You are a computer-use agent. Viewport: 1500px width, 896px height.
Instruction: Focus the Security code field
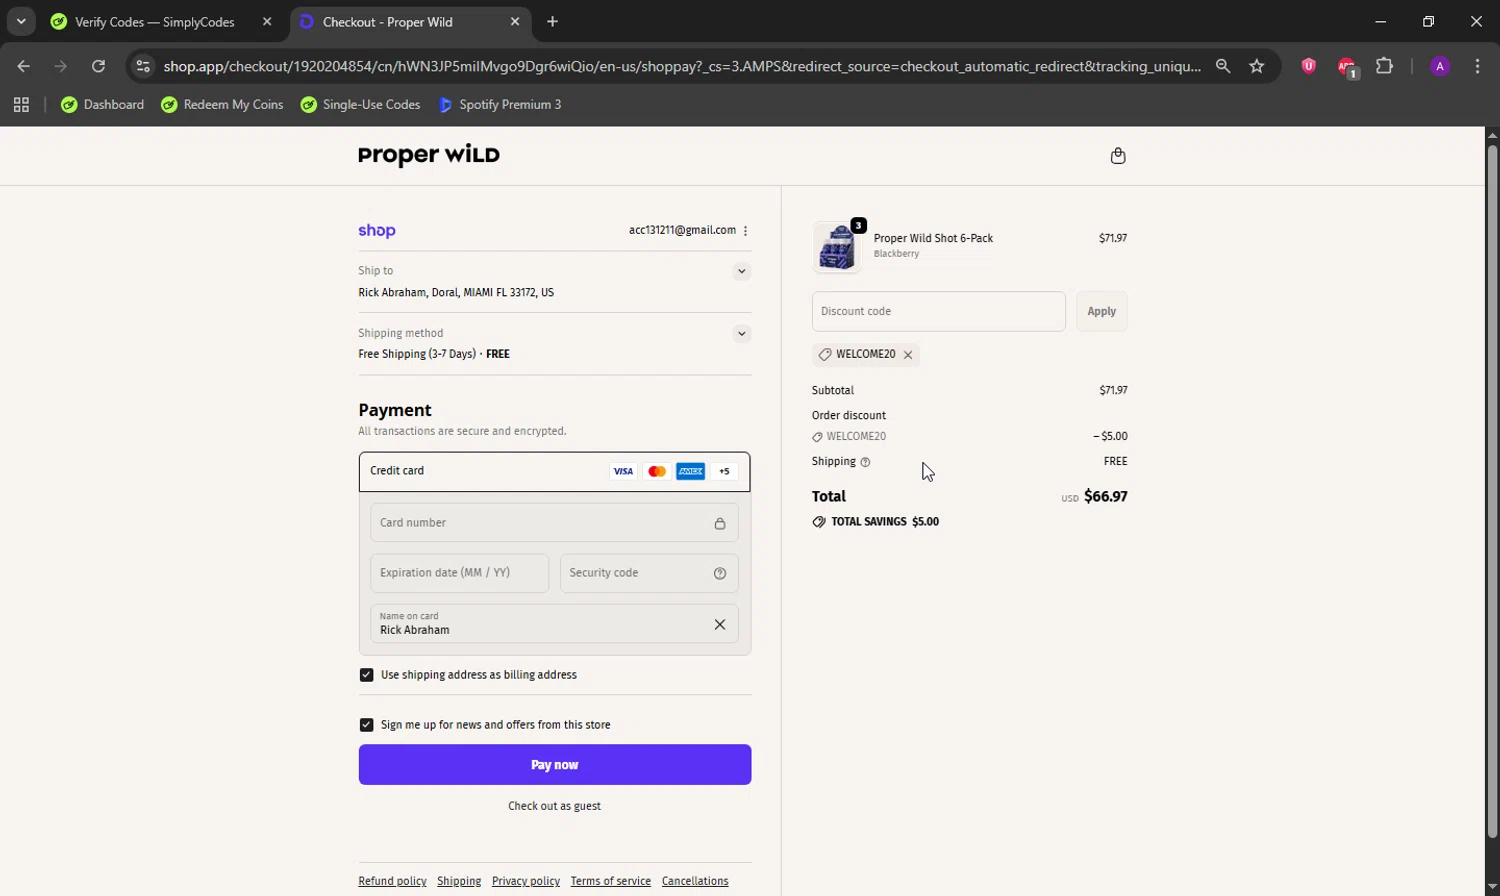coord(649,573)
